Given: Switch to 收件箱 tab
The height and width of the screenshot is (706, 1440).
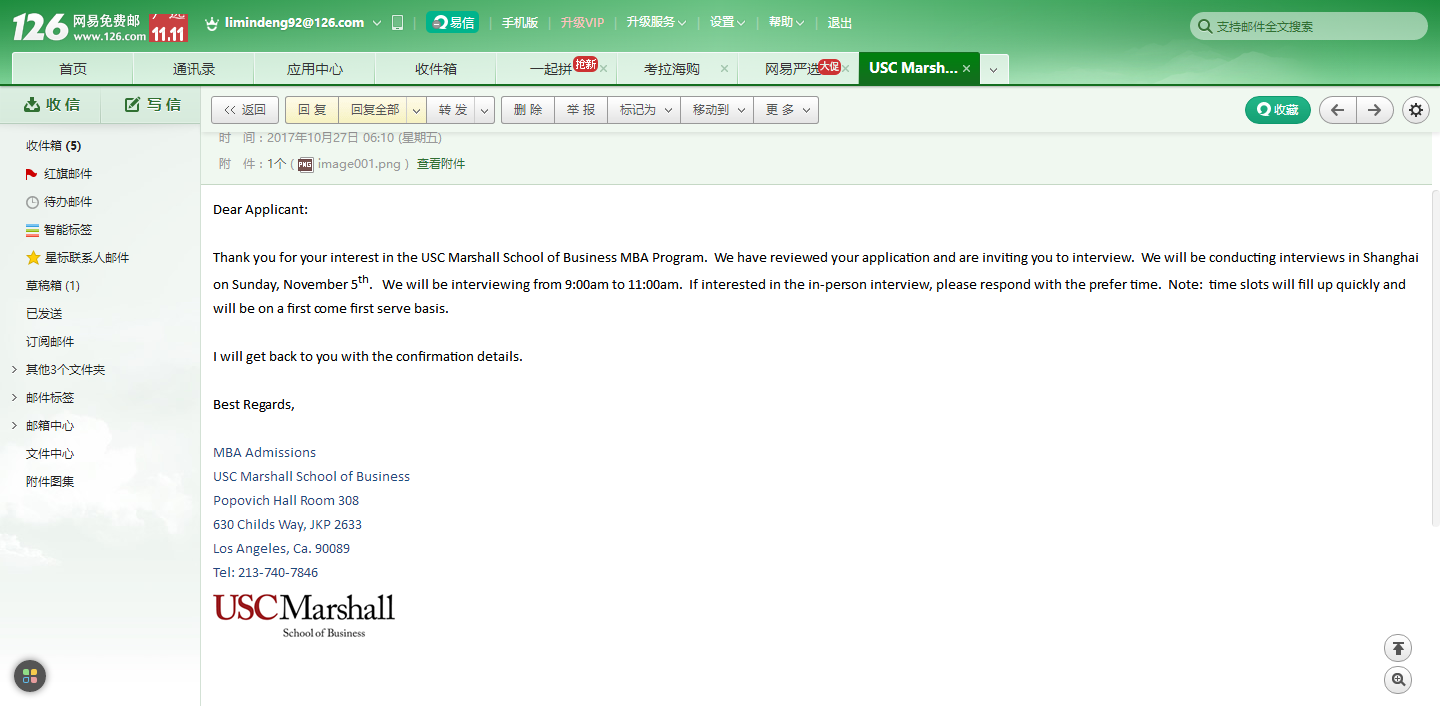Looking at the screenshot, I should 436,69.
